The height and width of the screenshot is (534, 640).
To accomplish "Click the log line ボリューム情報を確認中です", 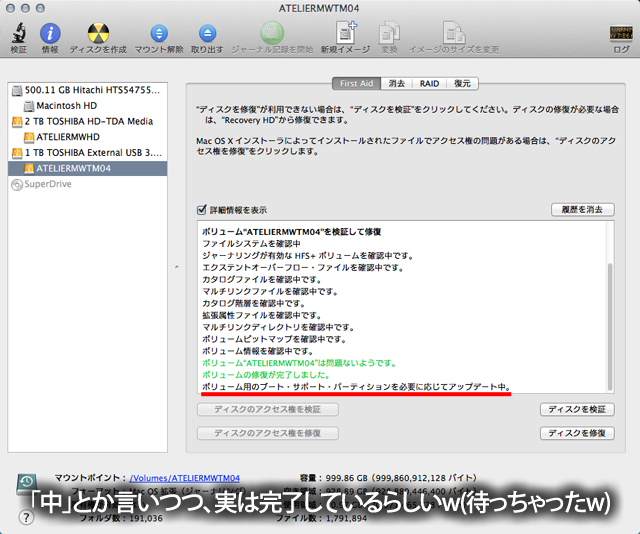I will coord(258,351).
